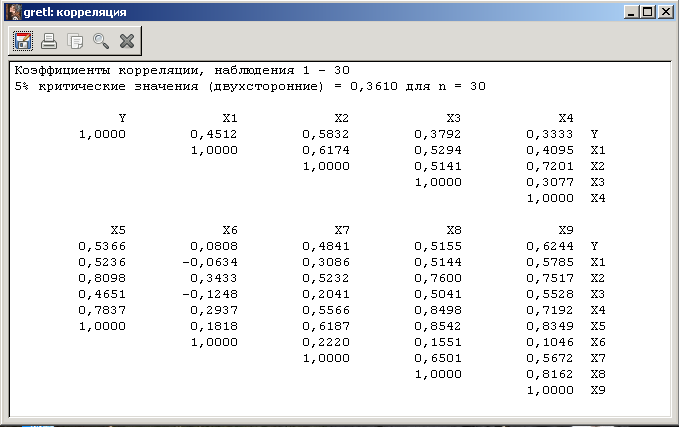Click the X close icon in toolbar
679x427 pixels.
pos(127,41)
